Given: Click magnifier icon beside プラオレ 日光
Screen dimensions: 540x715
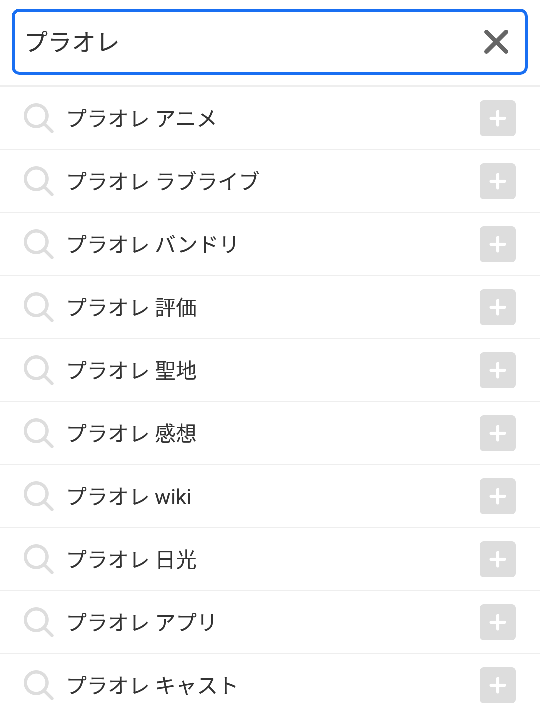Looking at the screenshot, I should 39,560.
